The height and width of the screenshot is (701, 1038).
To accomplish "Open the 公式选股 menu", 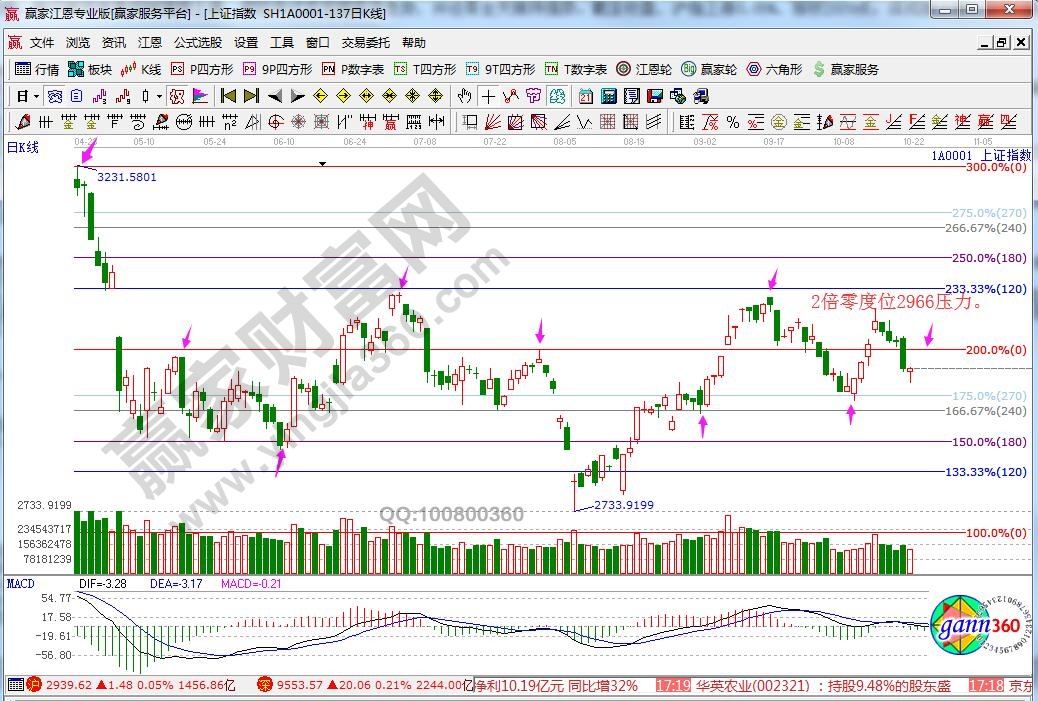I will pyautogui.click(x=197, y=43).
